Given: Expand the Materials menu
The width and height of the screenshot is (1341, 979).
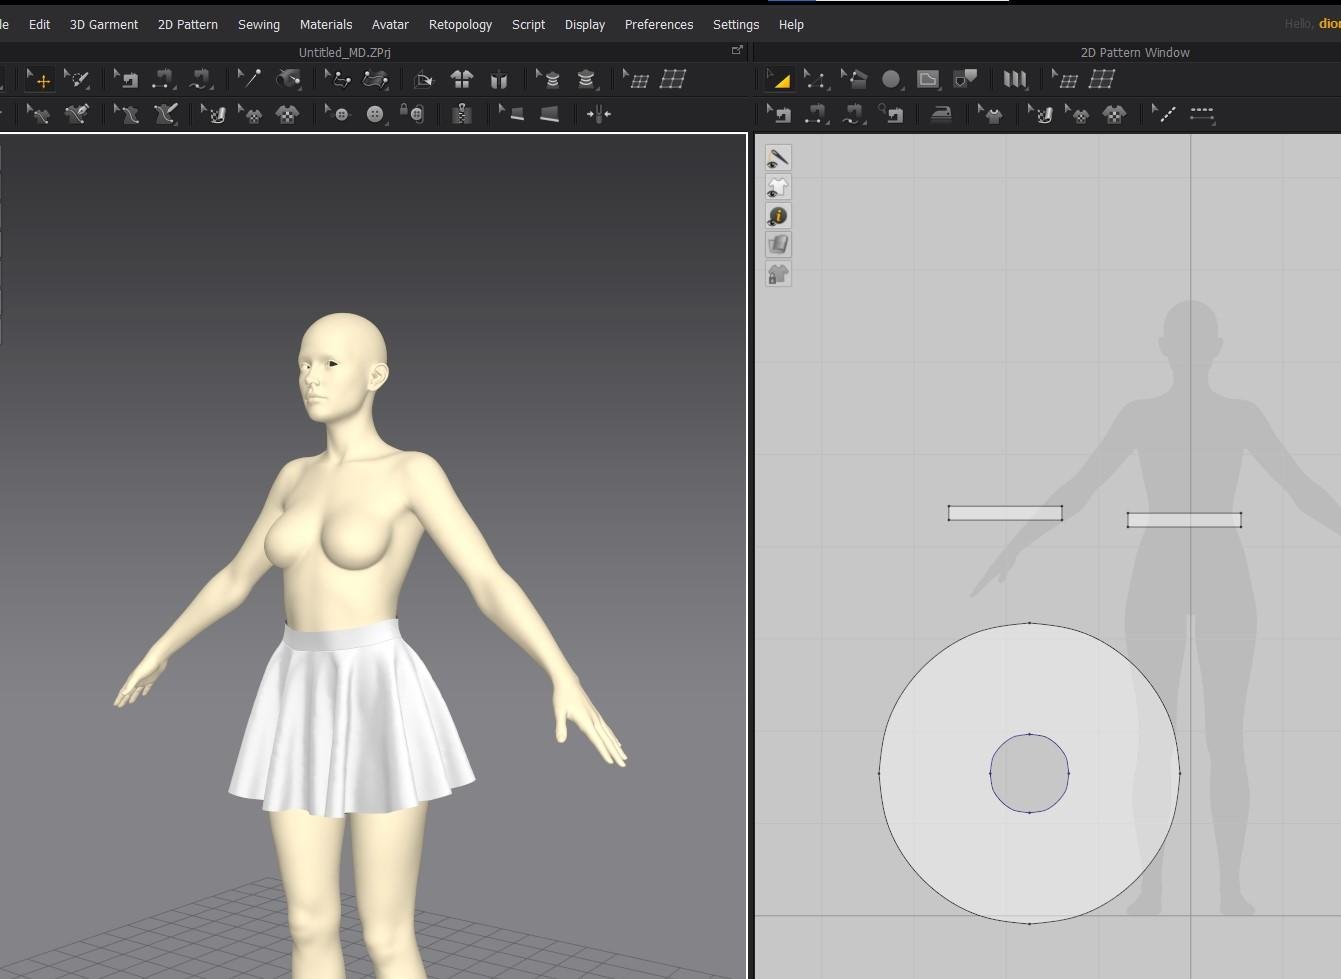Looking at the screenshot, I should 326,24.
